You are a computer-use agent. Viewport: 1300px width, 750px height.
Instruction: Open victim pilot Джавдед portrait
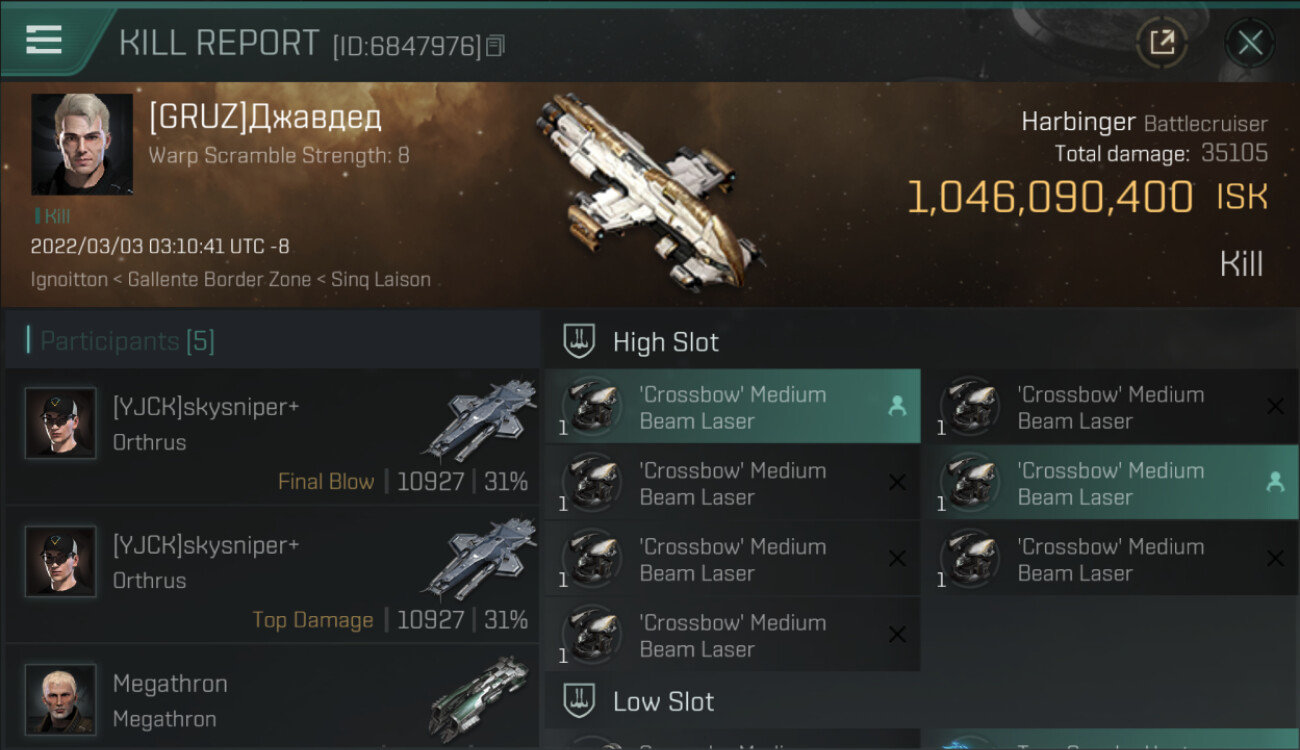(x=82, y=144)
